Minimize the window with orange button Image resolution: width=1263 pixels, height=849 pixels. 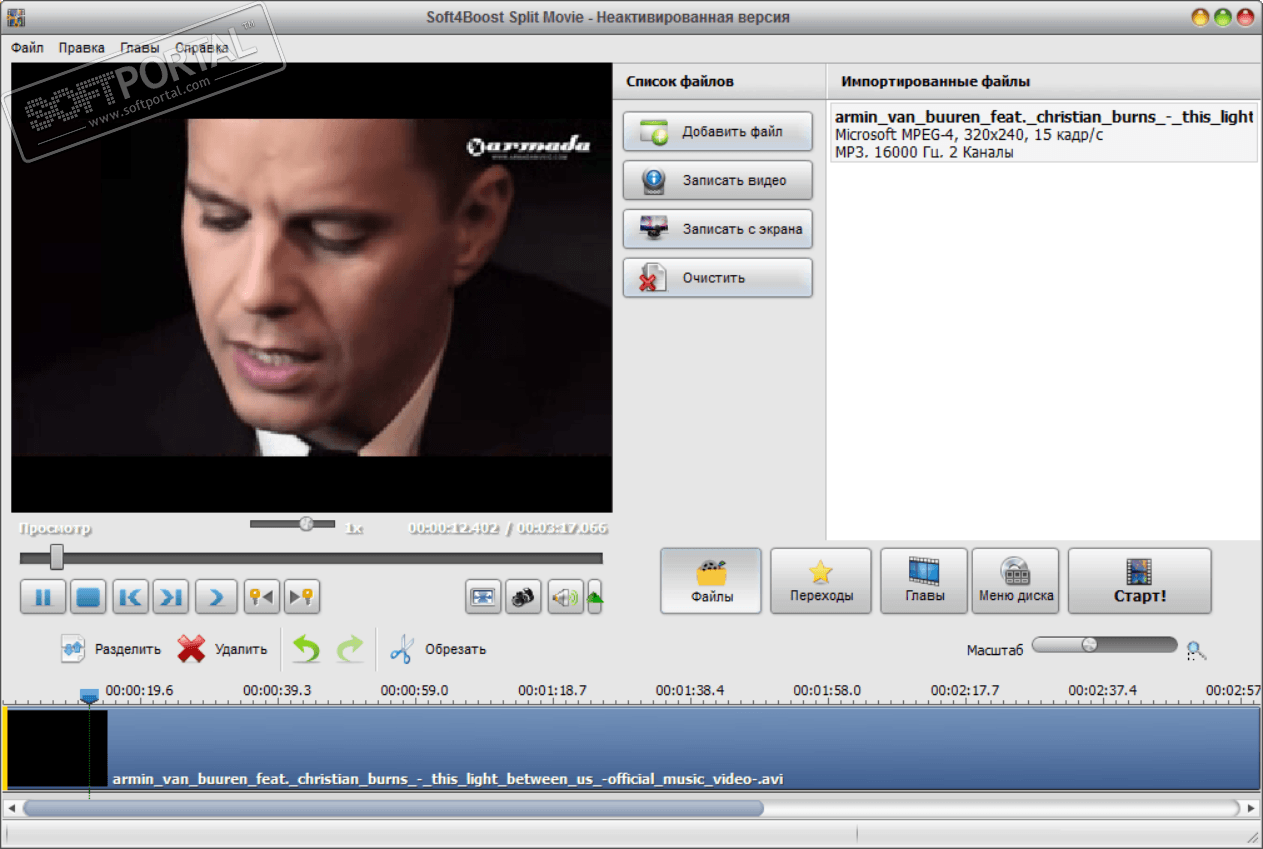(1201, 17)
